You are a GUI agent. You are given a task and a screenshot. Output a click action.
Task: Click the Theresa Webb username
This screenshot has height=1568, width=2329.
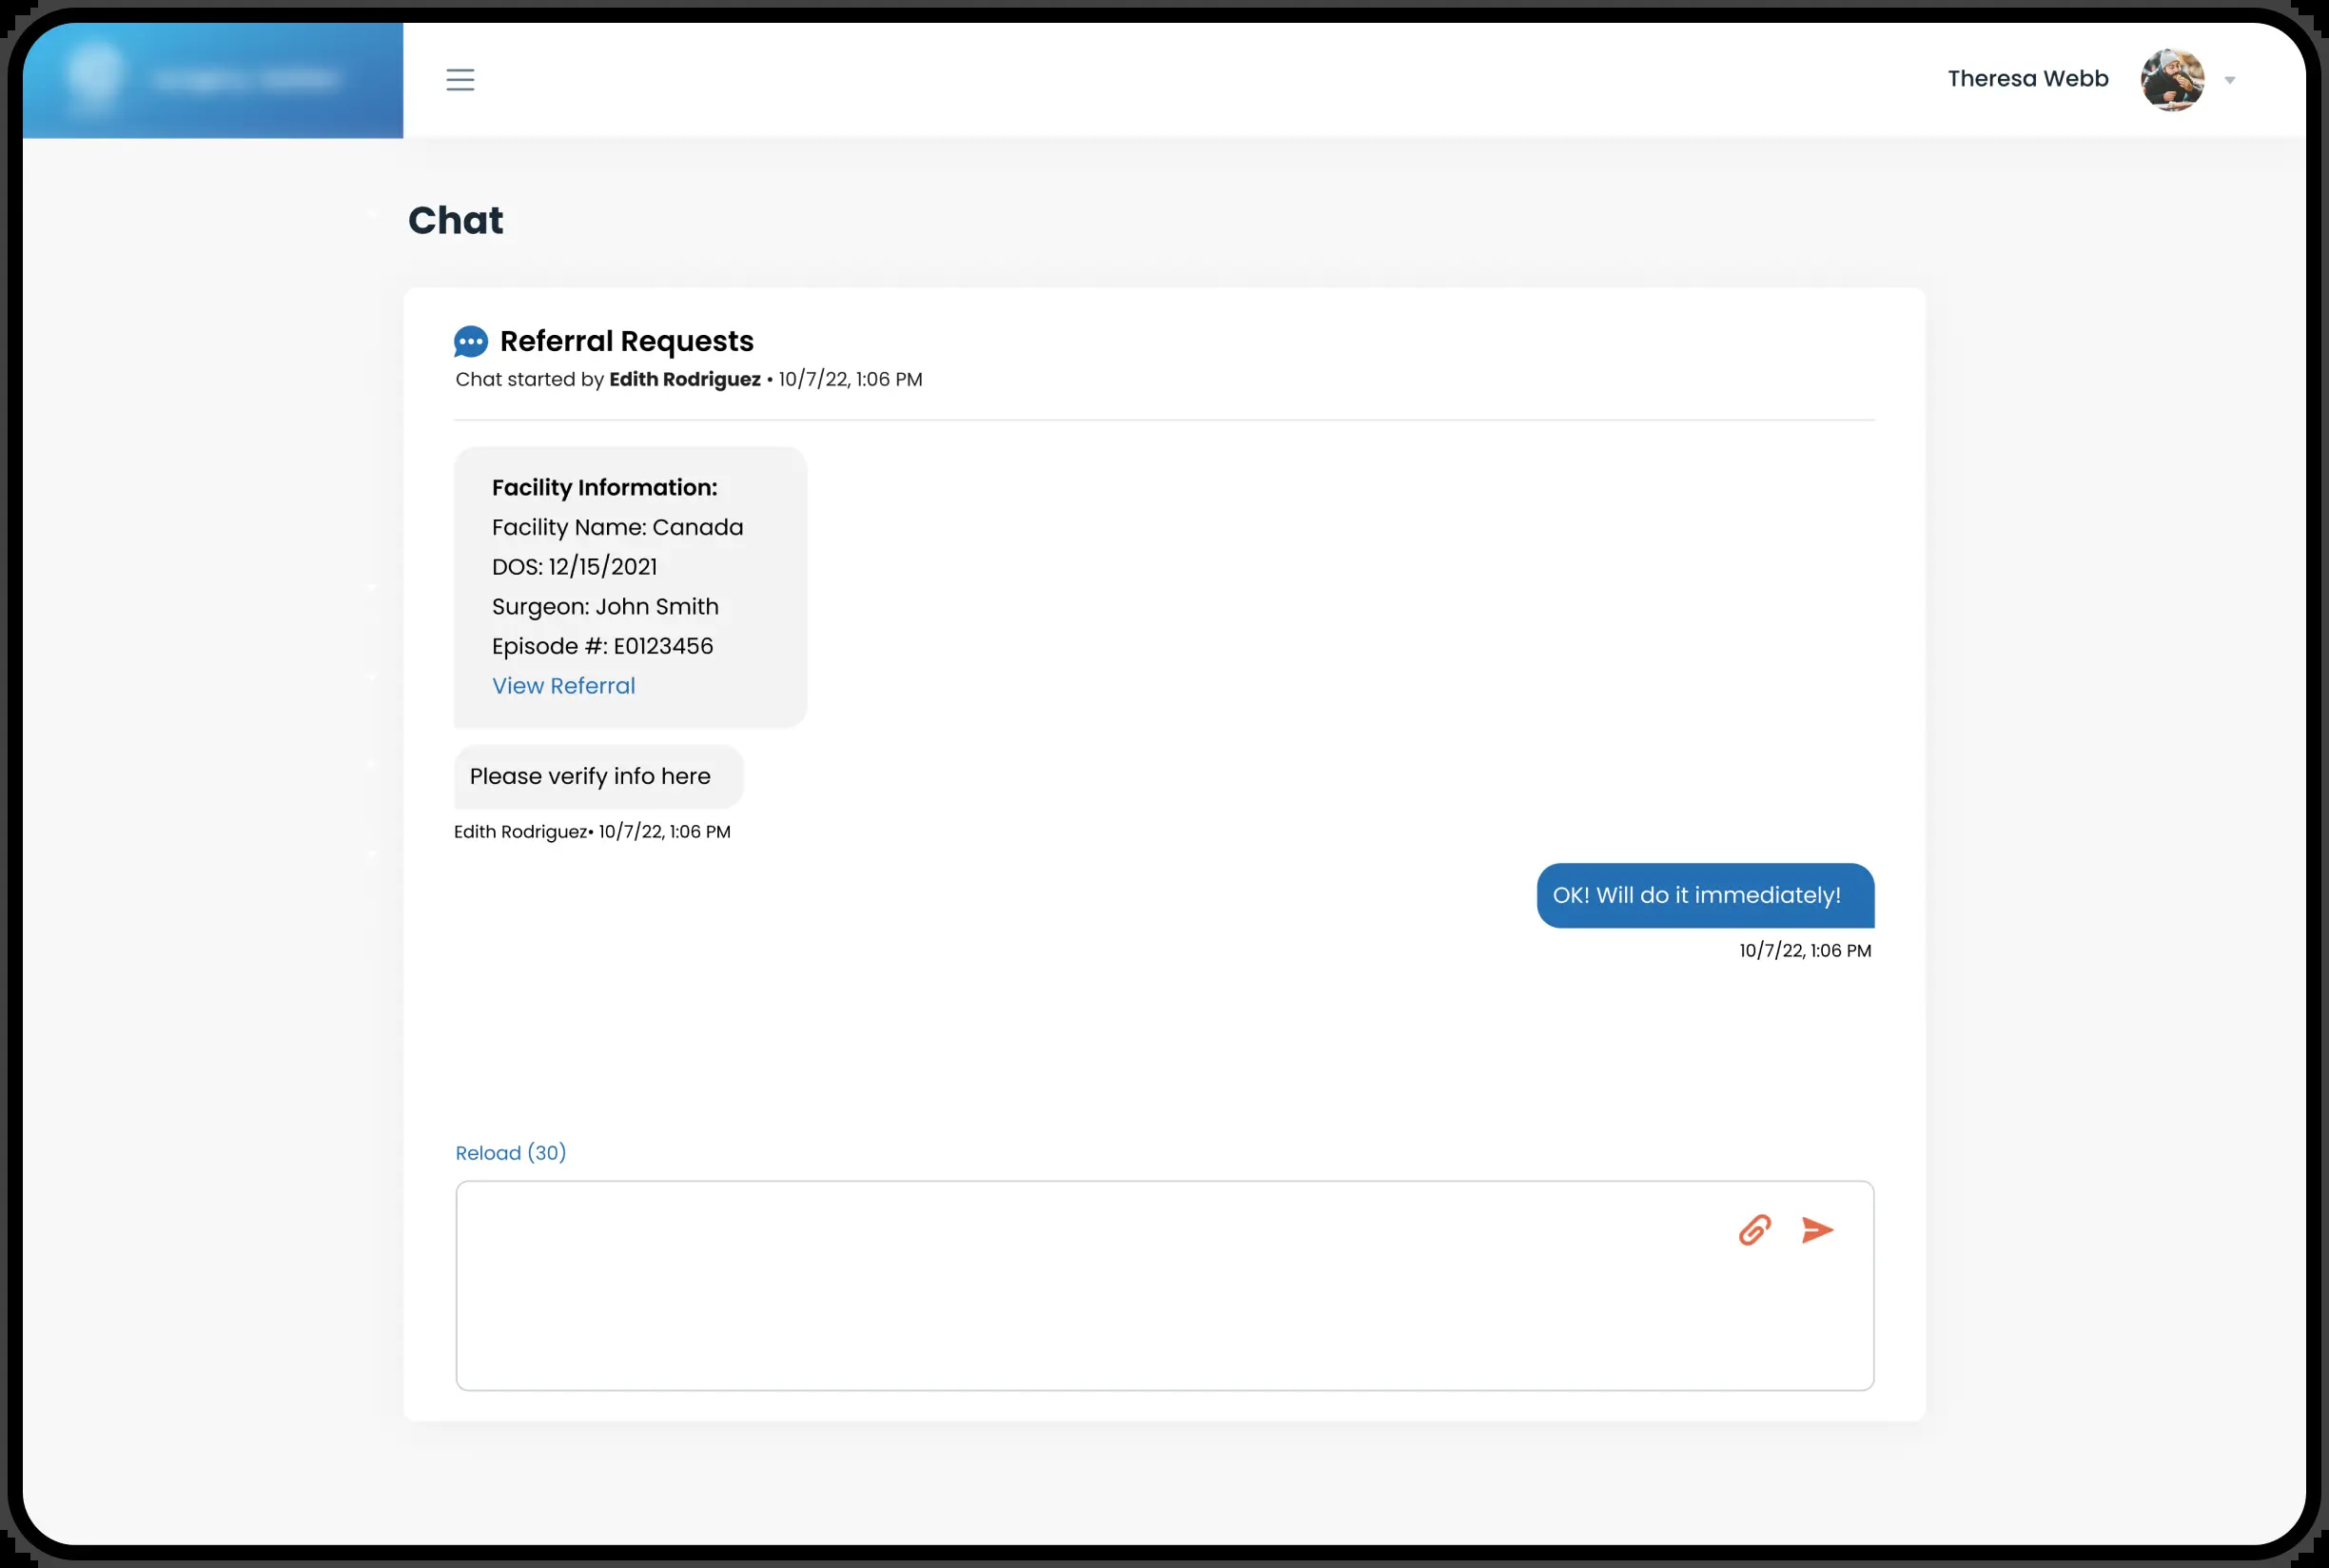pyautogui.click(x=2028, y=79)
